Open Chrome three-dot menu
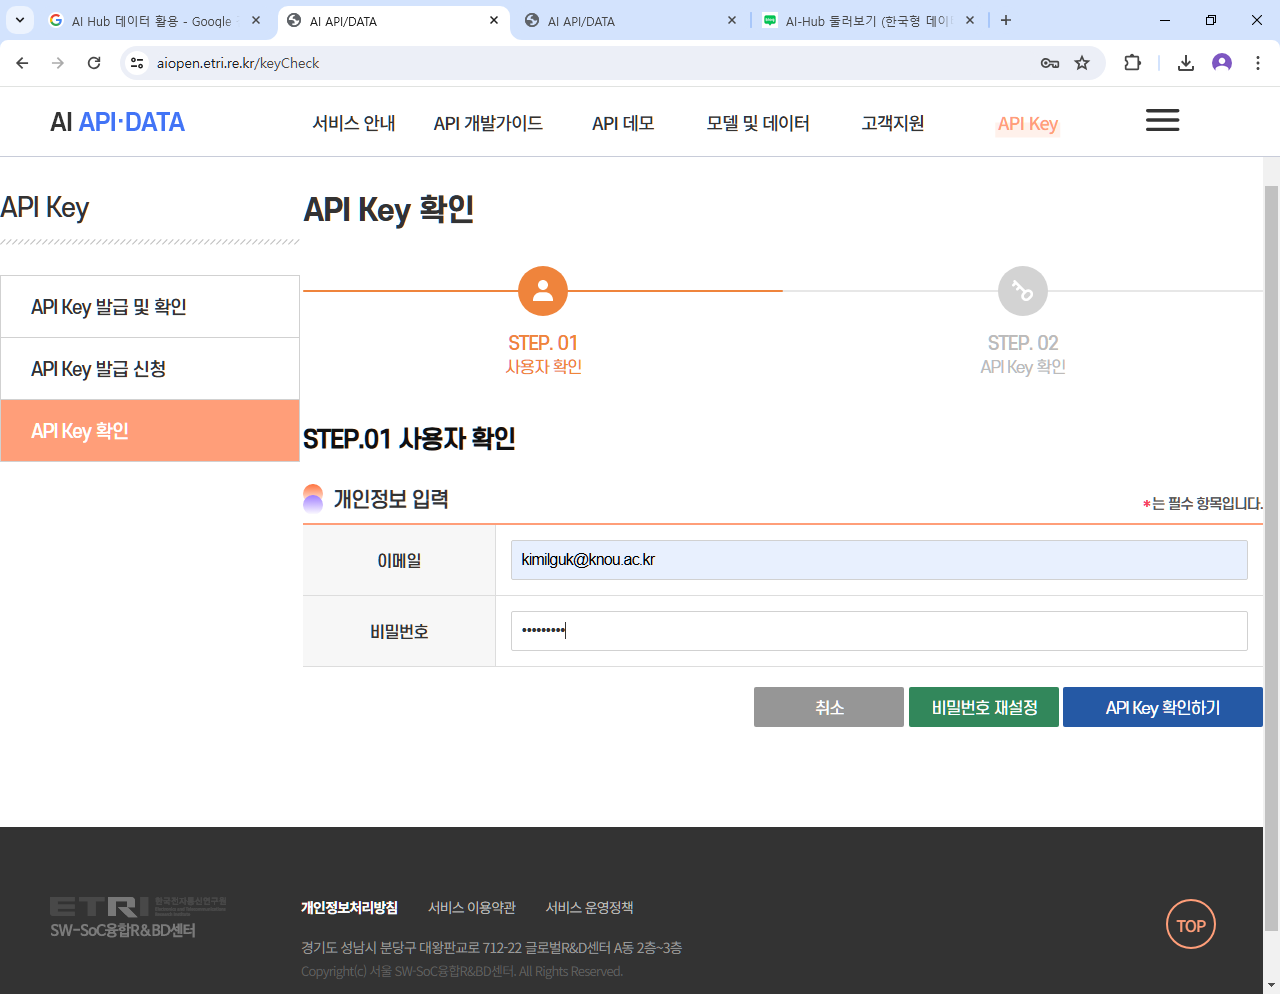 click(1258, 63)
